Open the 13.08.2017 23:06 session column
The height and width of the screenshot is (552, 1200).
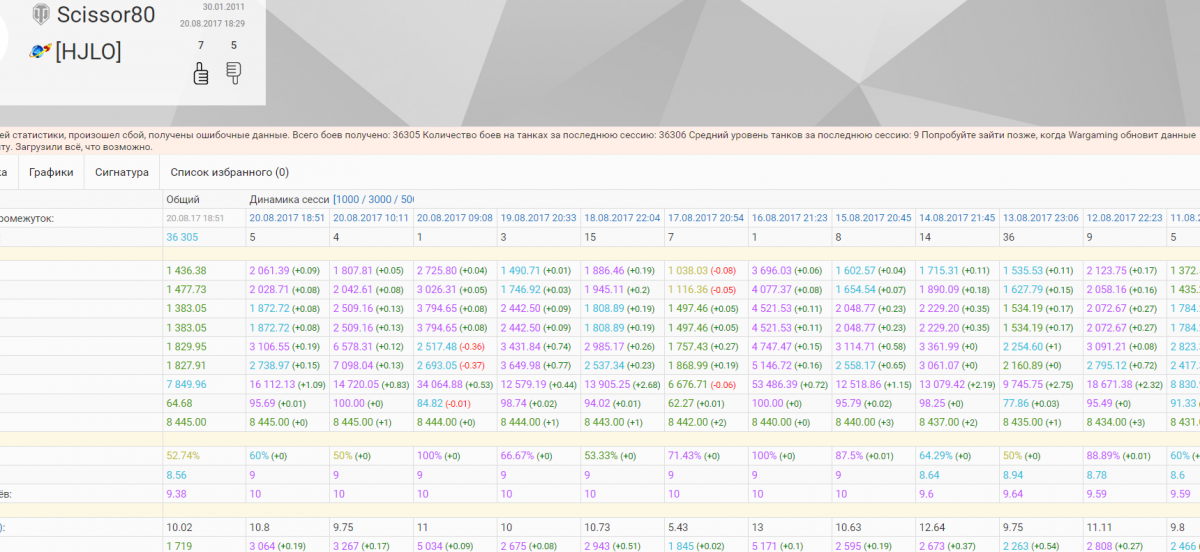[1039, 217]
